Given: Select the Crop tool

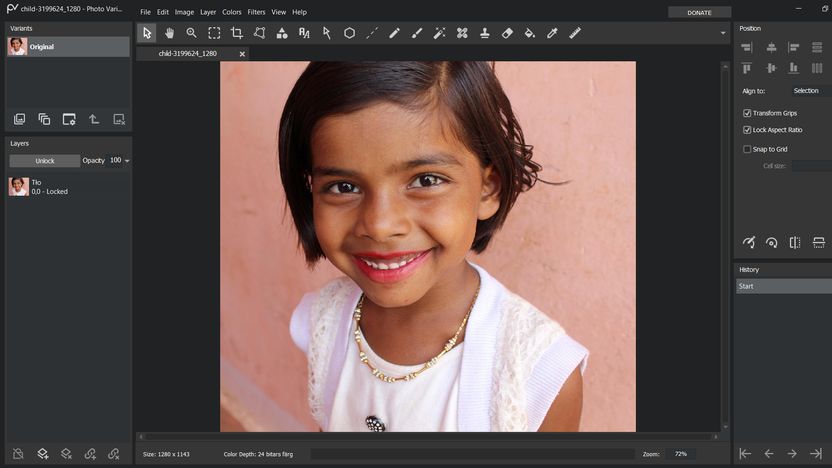Looking at the screenshot, I should click(x=237, y=33).
